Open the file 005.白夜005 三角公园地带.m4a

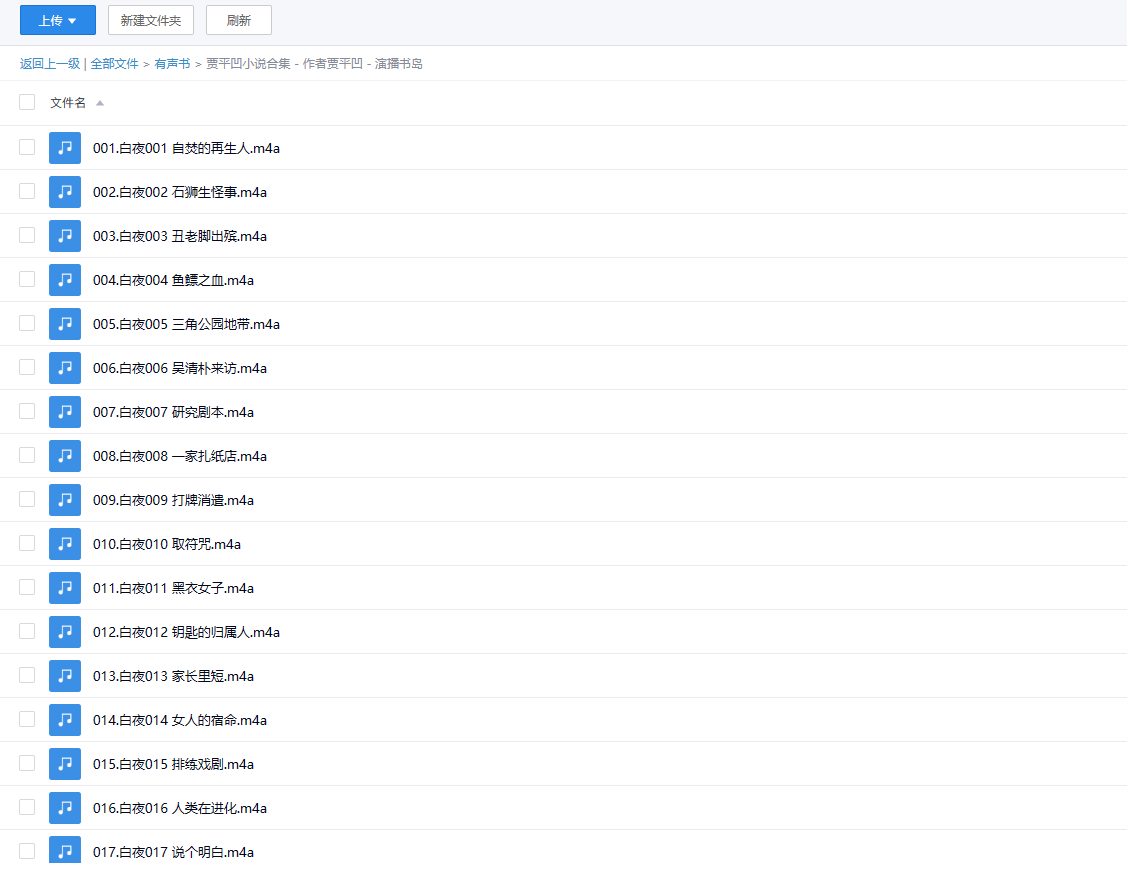187,324
